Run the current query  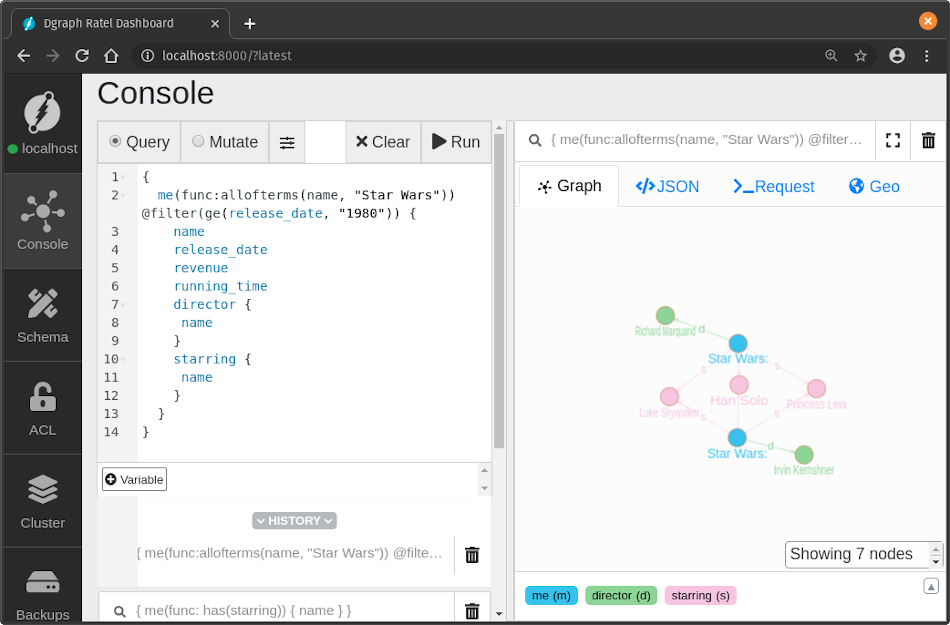(456, 142)
